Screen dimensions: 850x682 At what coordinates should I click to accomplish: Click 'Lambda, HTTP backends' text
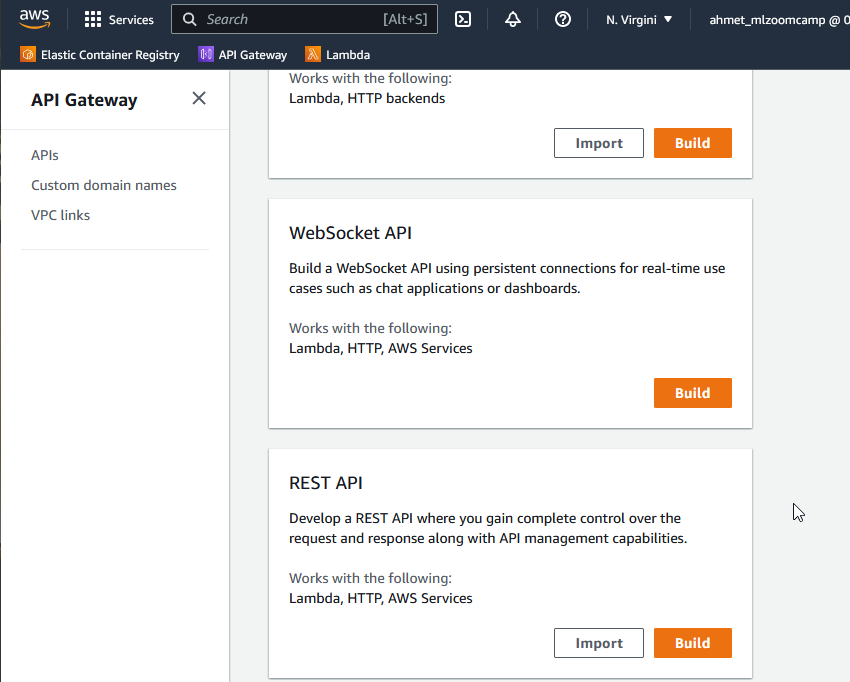pos(366,98)
